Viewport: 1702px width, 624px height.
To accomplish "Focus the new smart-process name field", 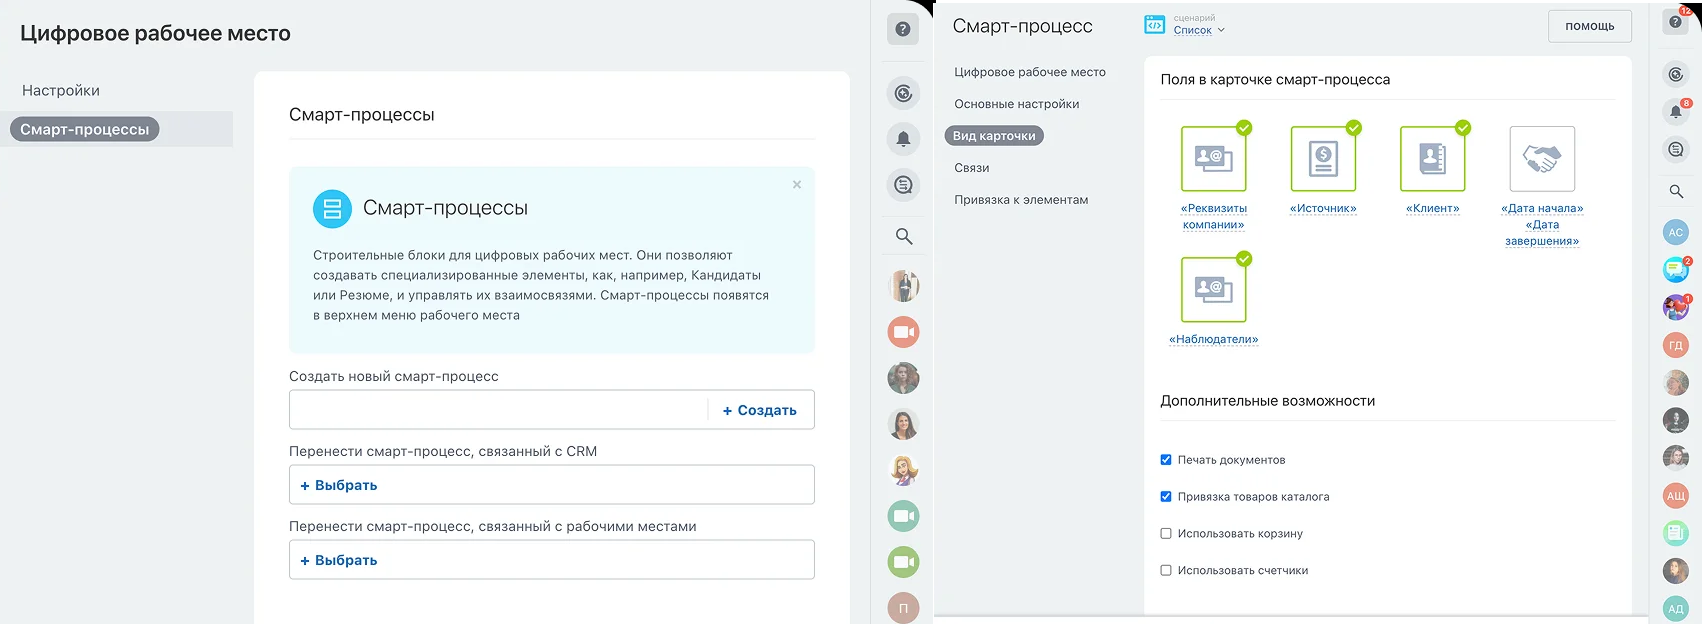I will coord(498,410).
